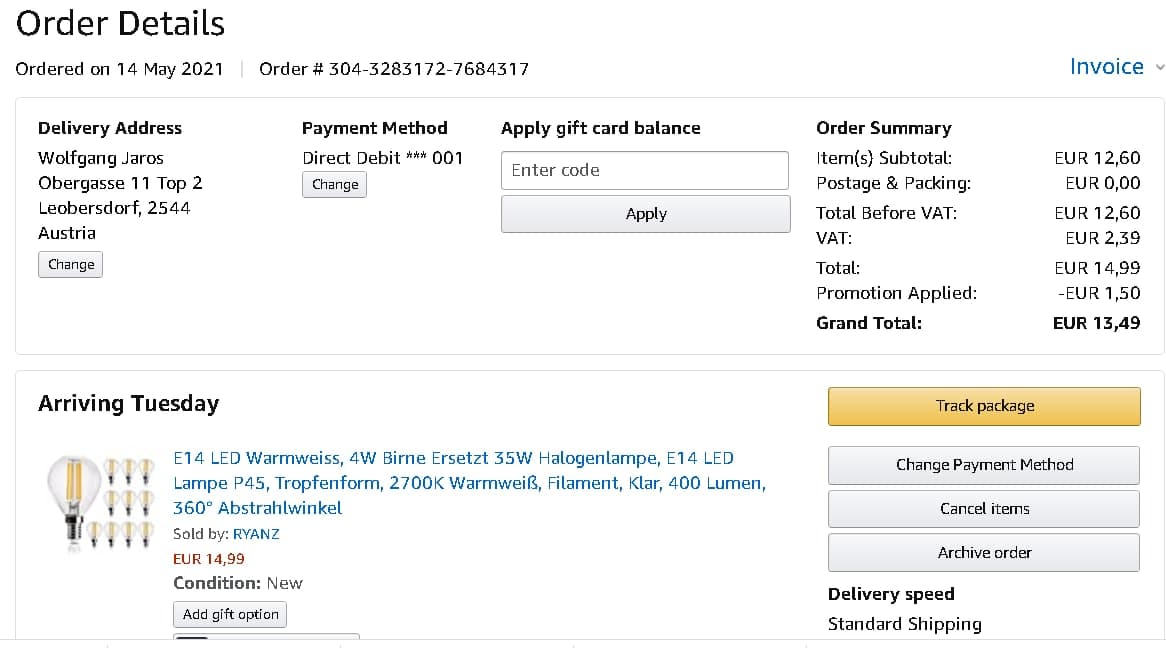Focus the gift card code field
Viewport: 1166px width, 648px height.
tap(645, 170)
